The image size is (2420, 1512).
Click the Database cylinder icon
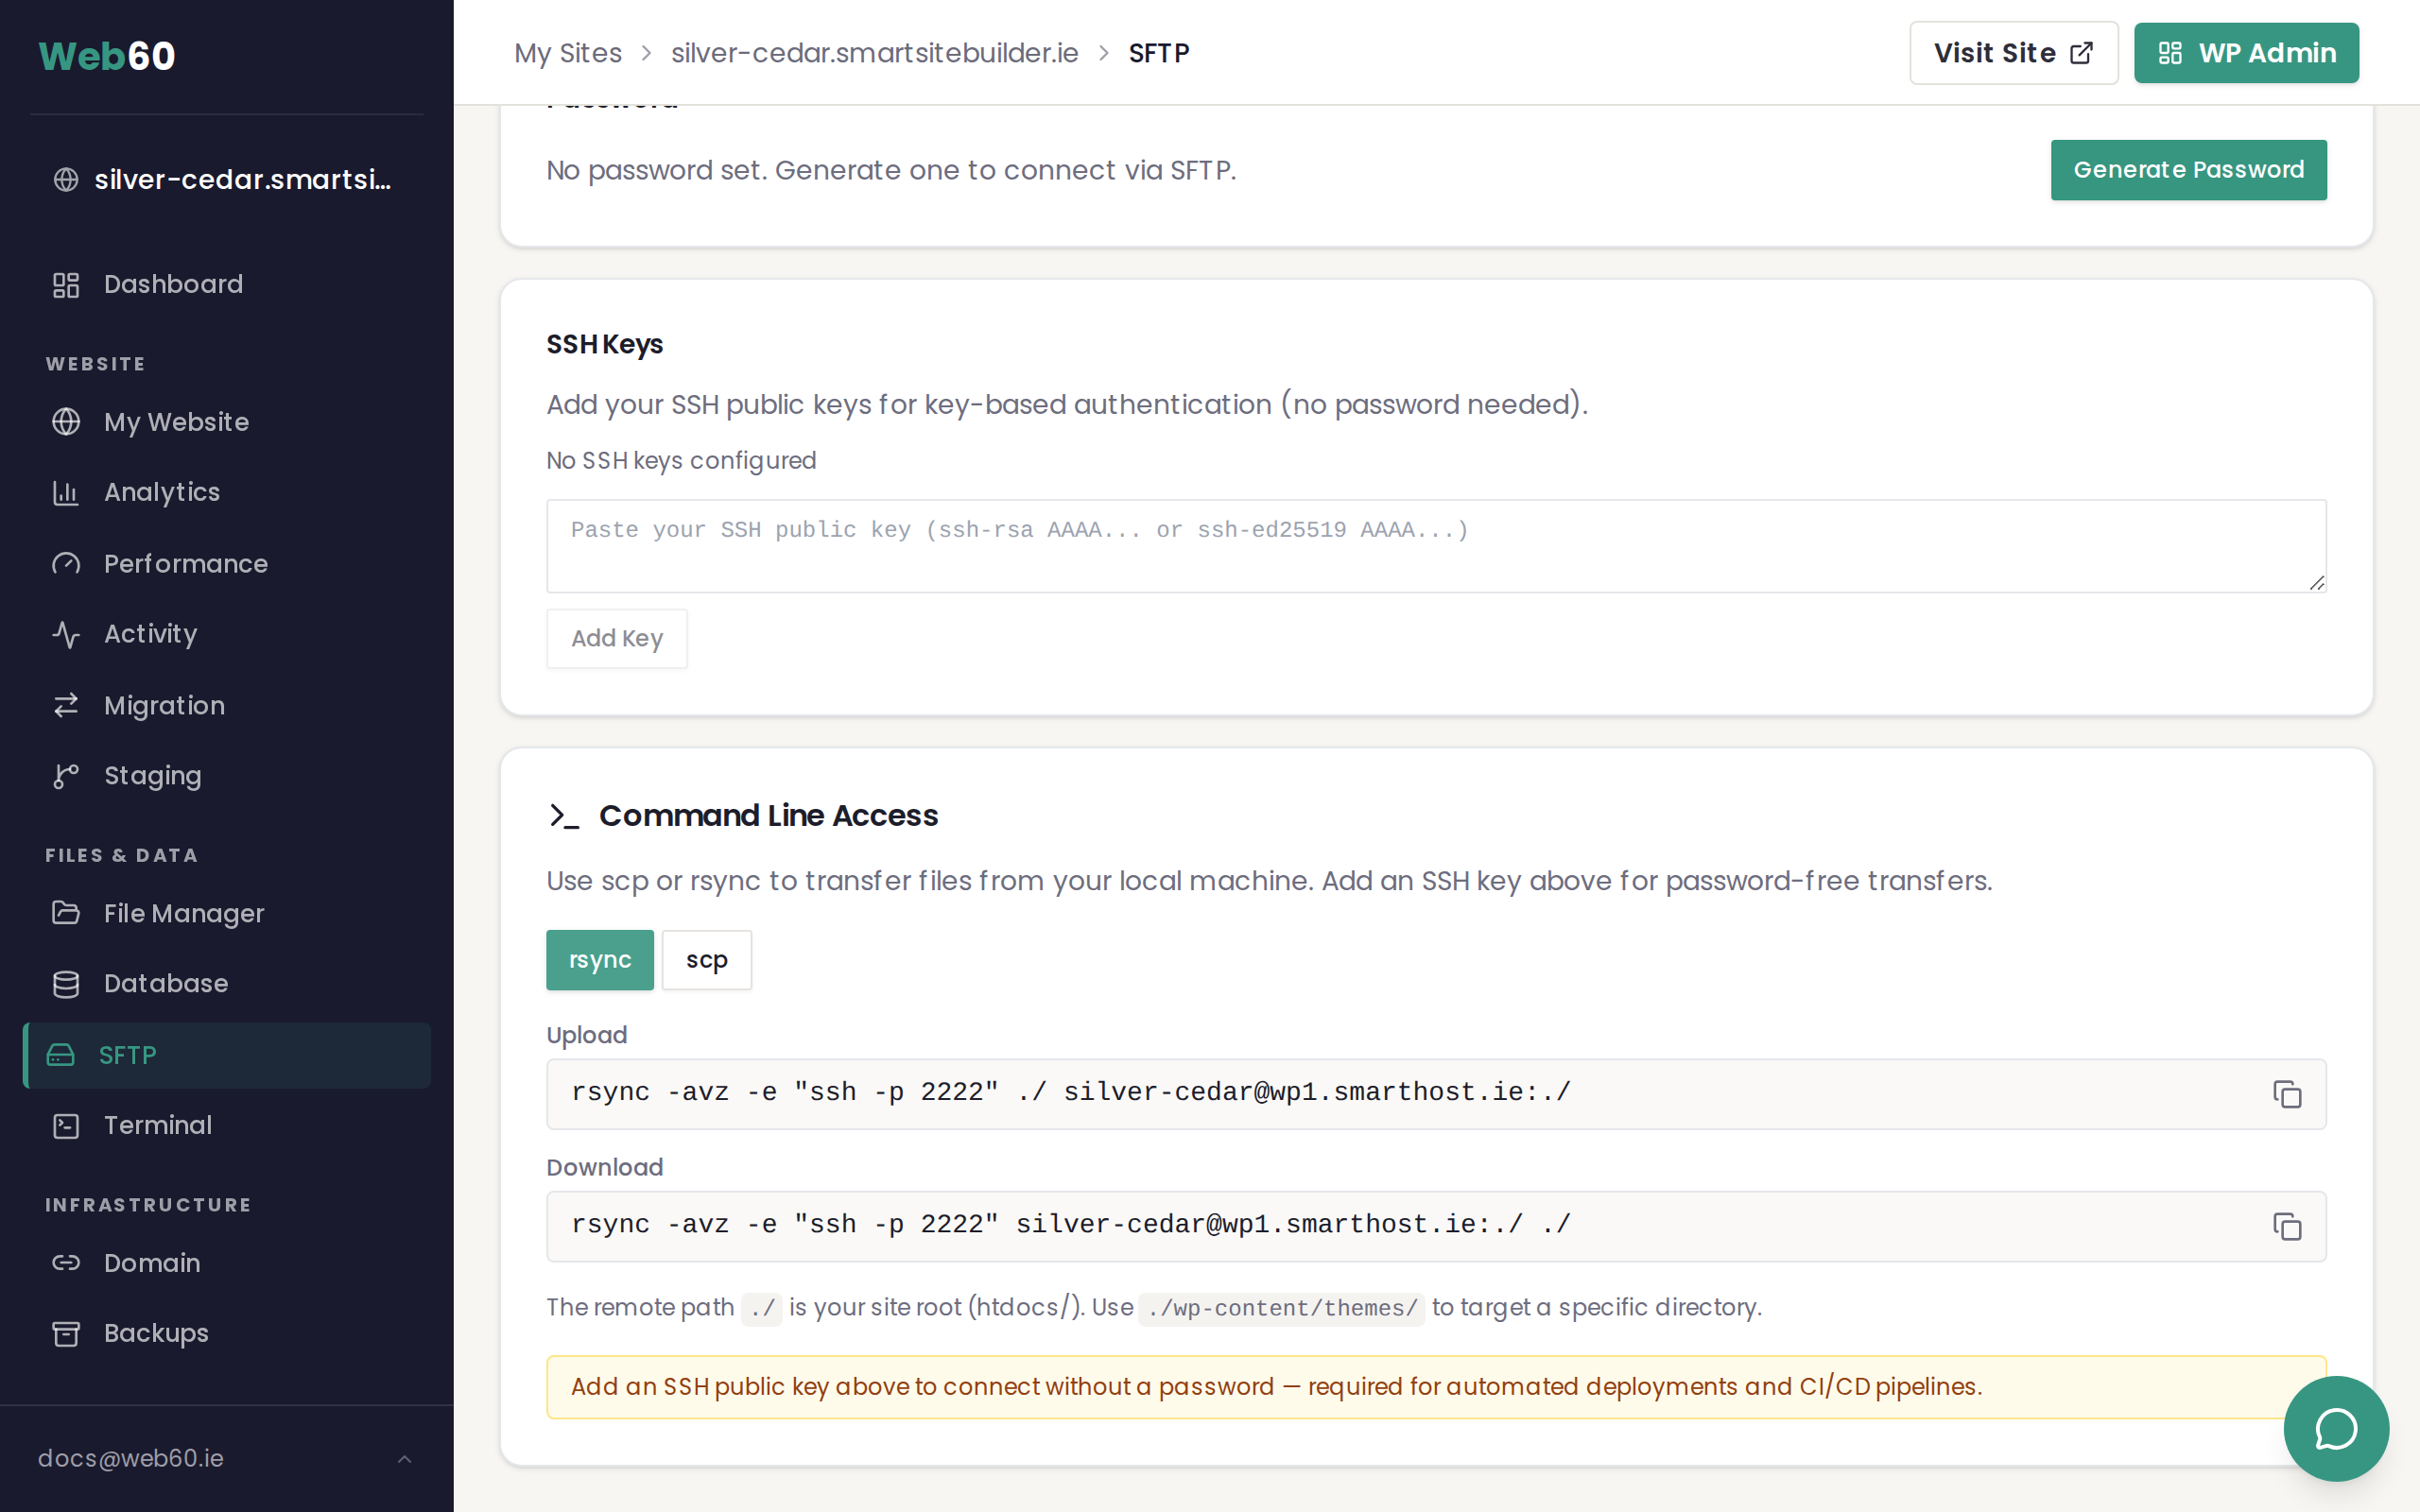tap(66, 984)
